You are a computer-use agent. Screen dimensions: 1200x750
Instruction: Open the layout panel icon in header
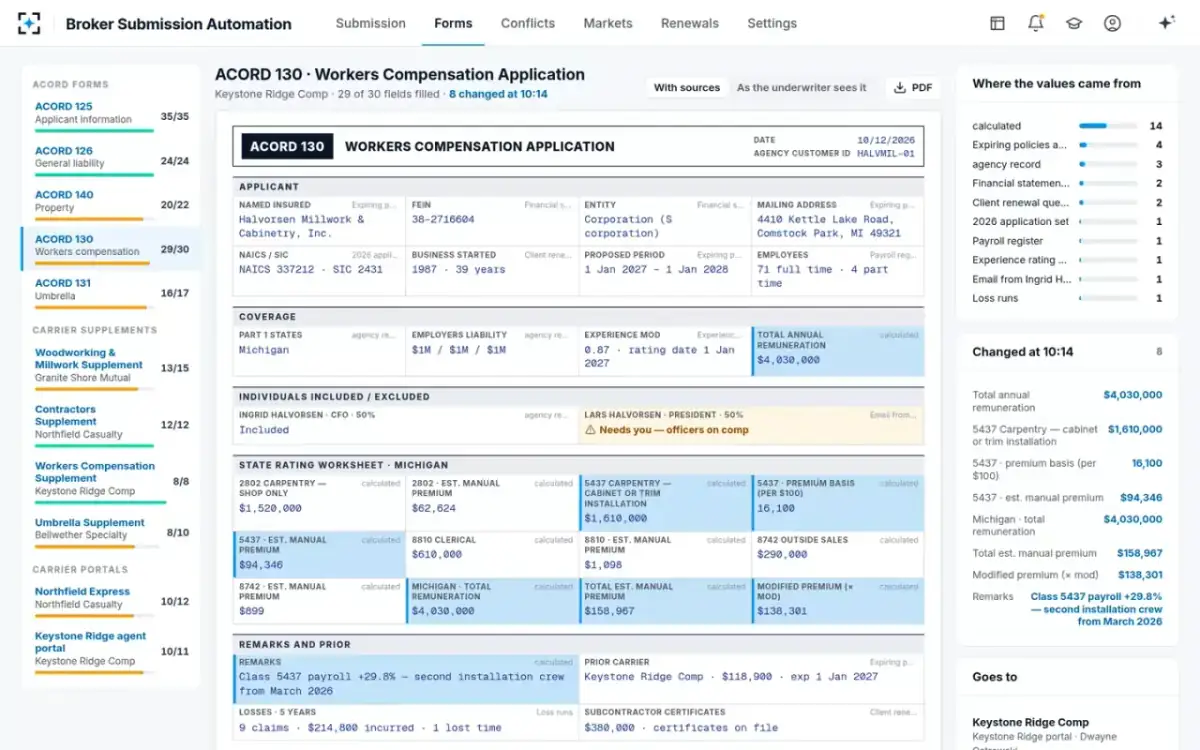click(x=997, y=23)
